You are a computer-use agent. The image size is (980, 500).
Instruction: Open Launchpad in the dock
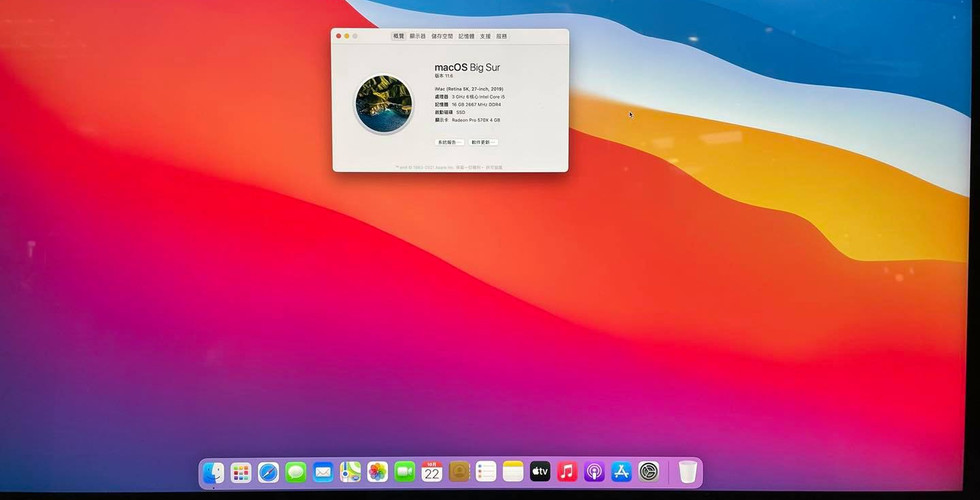[x=241, y=472]
